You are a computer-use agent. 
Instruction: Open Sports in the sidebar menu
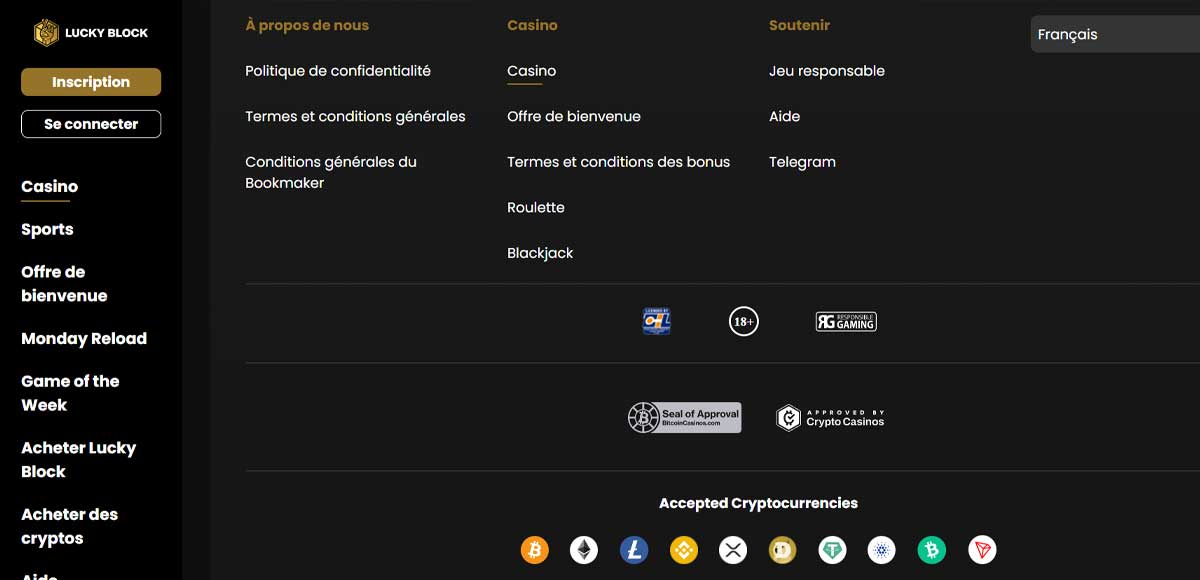coord(47,230)
